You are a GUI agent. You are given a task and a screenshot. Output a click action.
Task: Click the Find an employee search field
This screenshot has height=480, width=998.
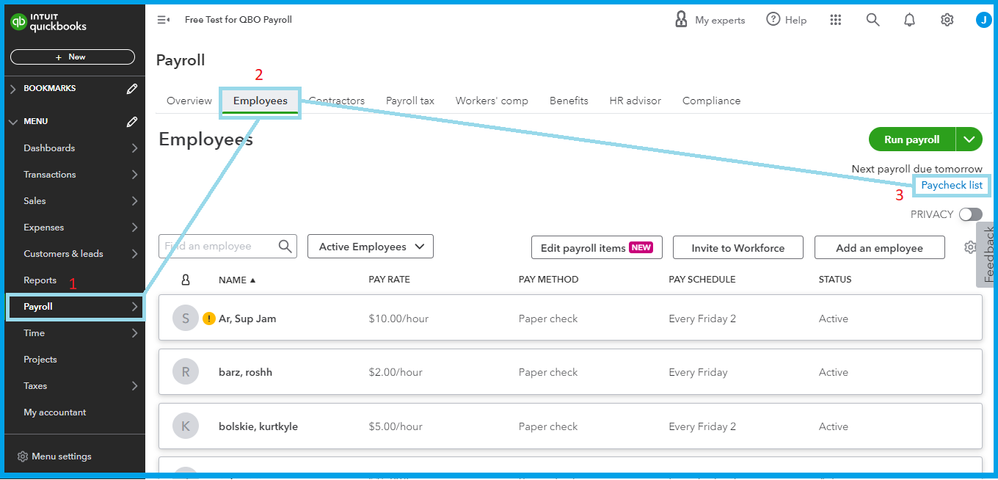(218, 246)
